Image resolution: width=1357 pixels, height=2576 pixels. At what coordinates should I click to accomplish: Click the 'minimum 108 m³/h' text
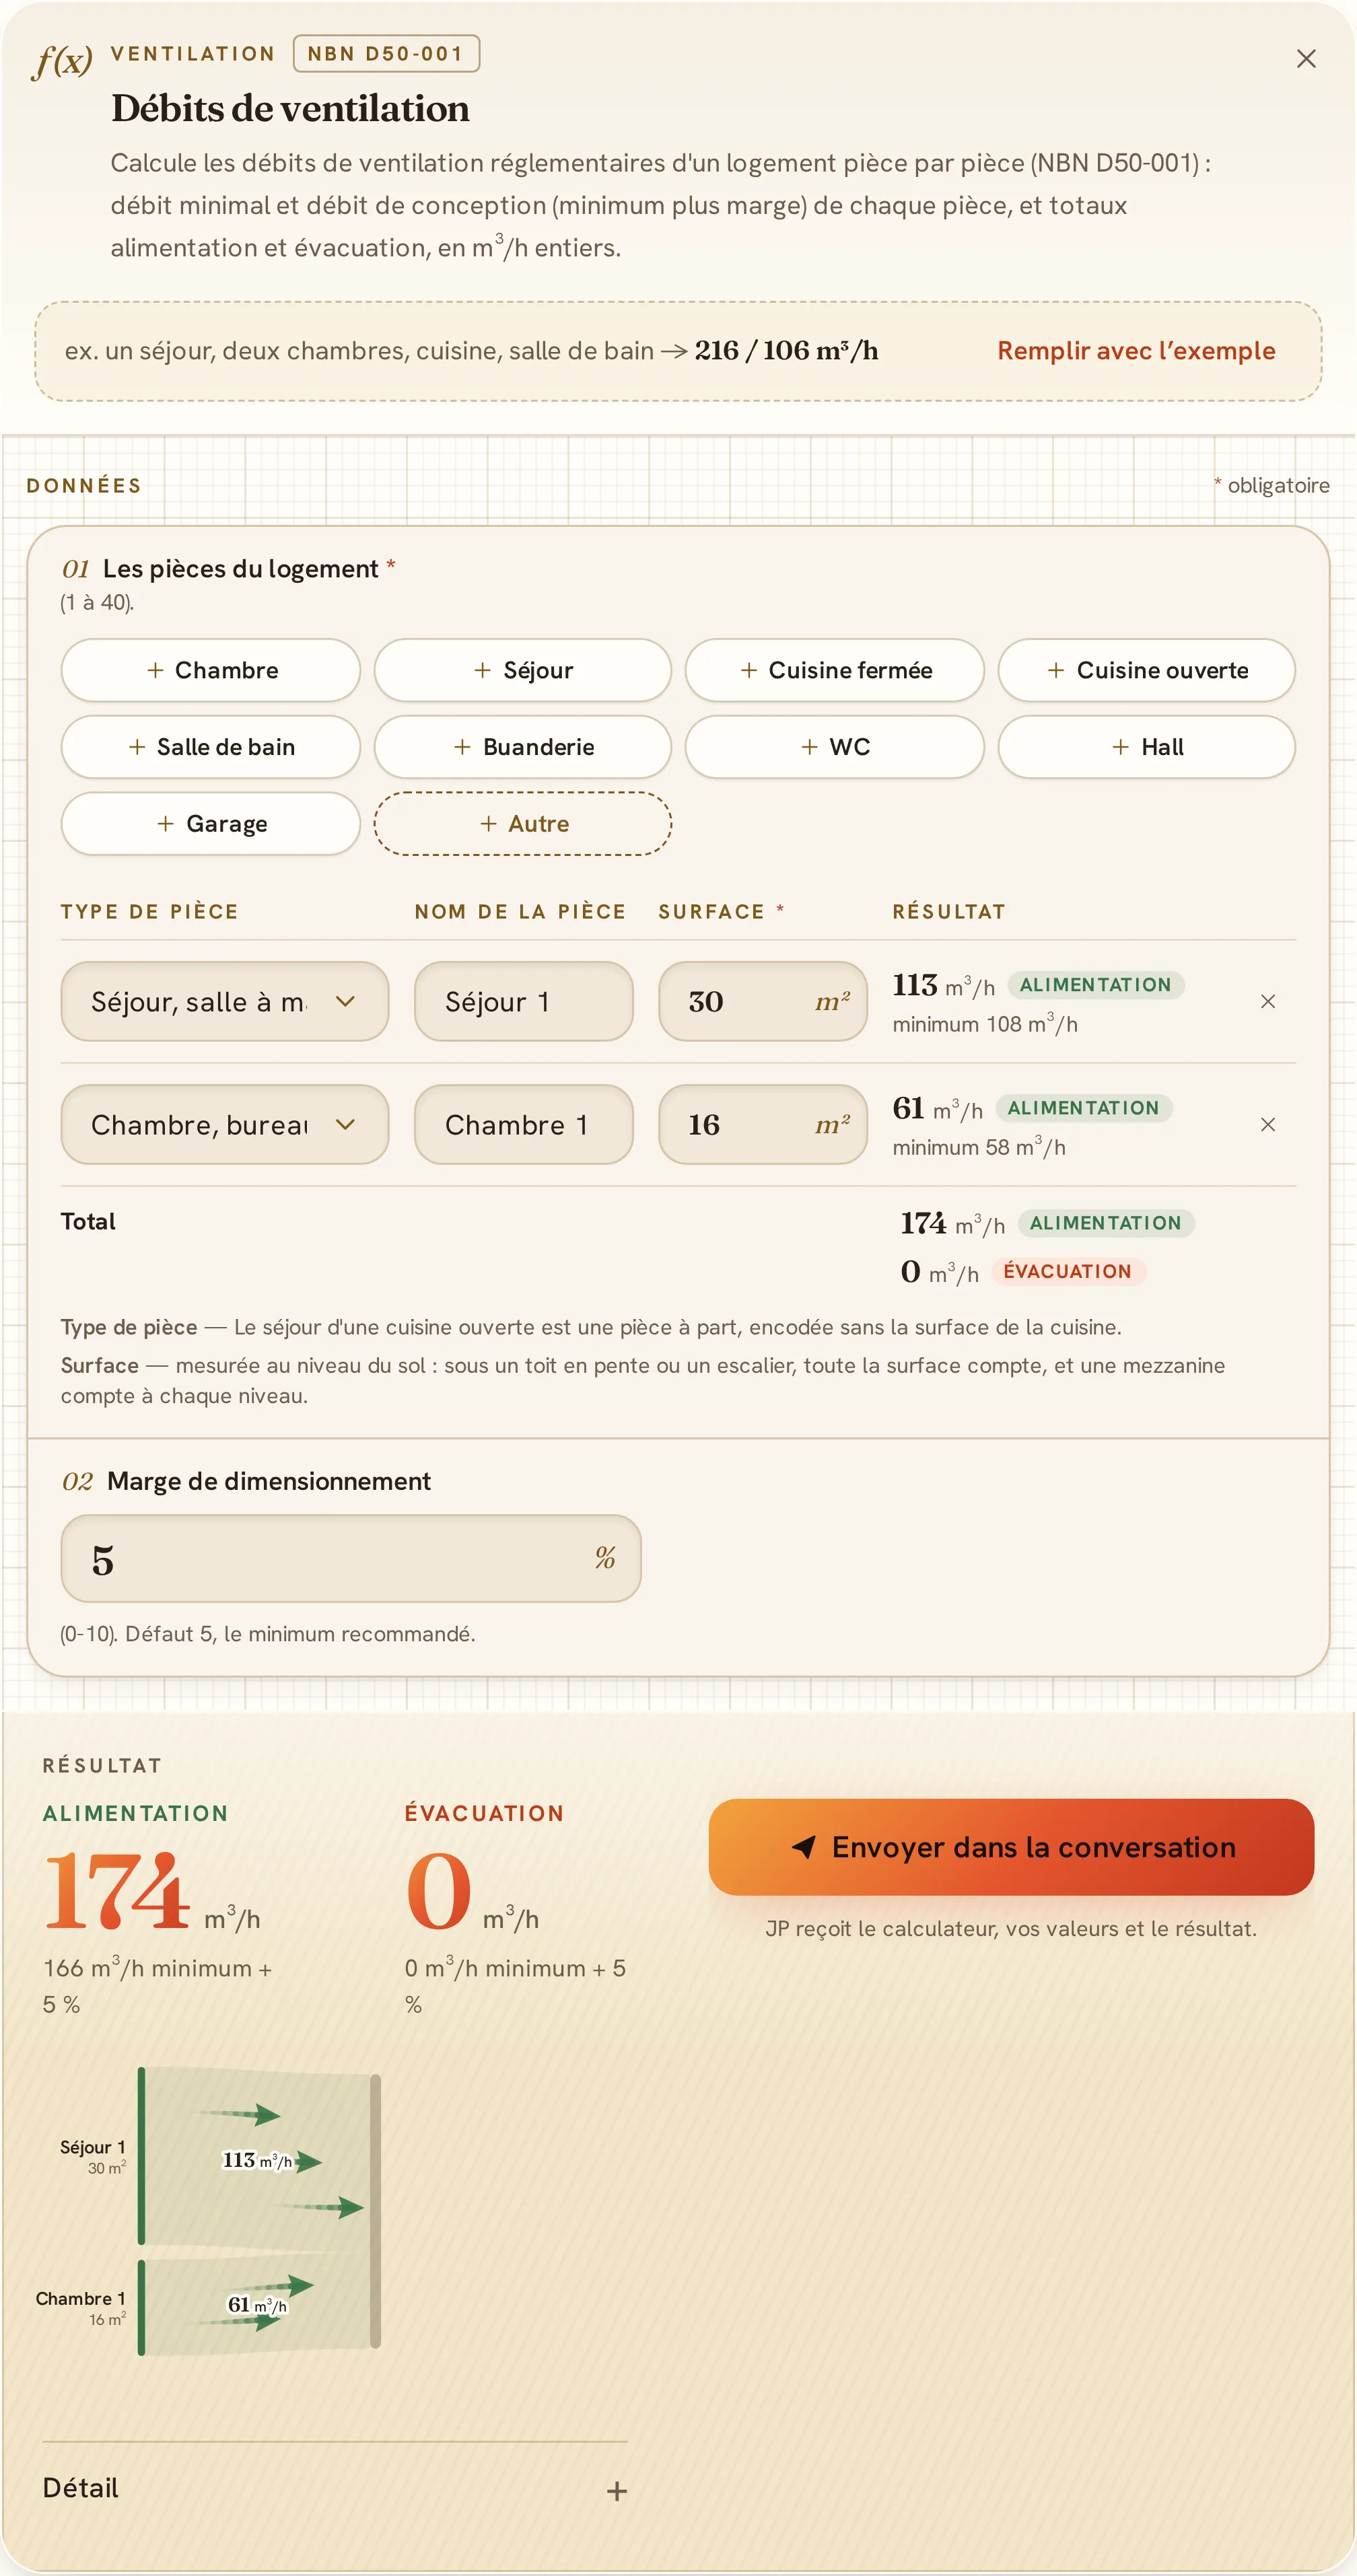tap(984, 1024)
